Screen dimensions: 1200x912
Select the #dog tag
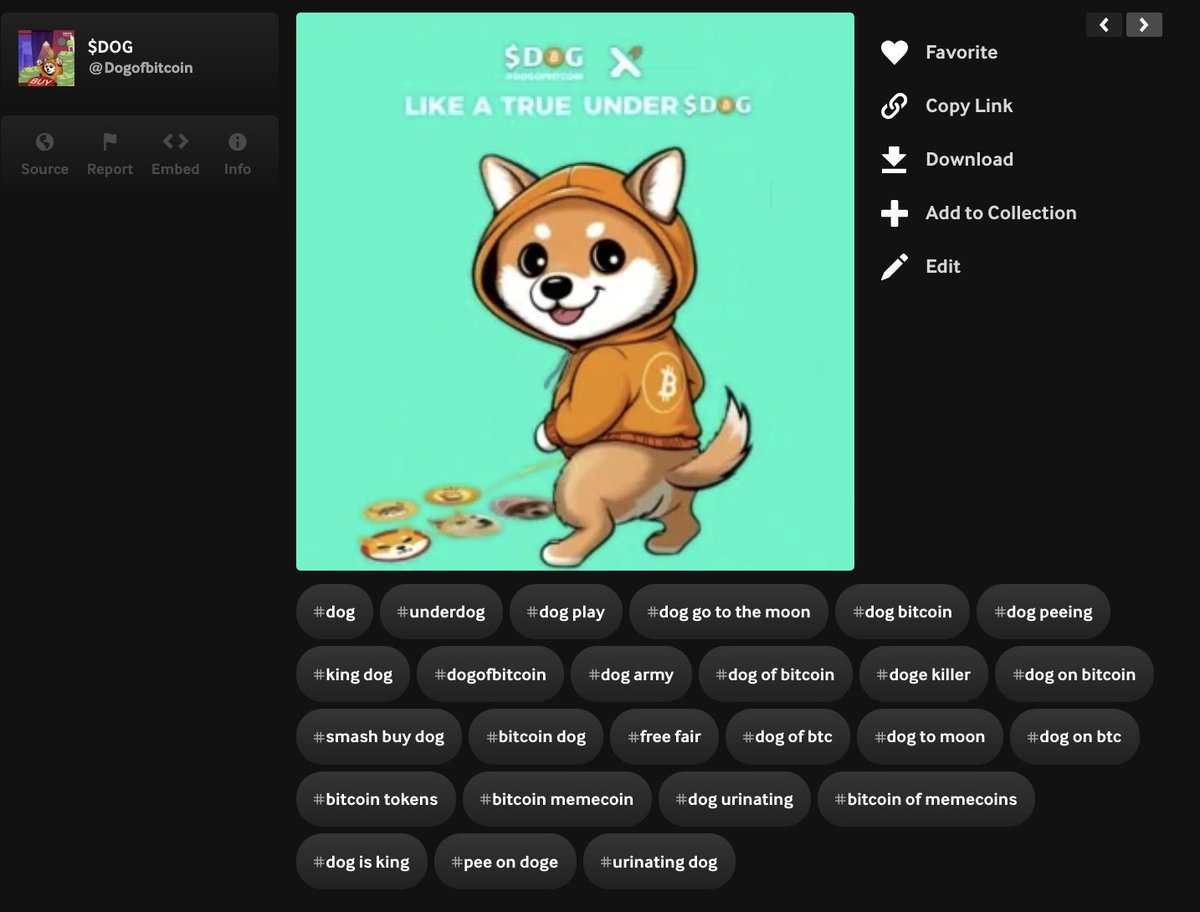(x=334, y=612)
